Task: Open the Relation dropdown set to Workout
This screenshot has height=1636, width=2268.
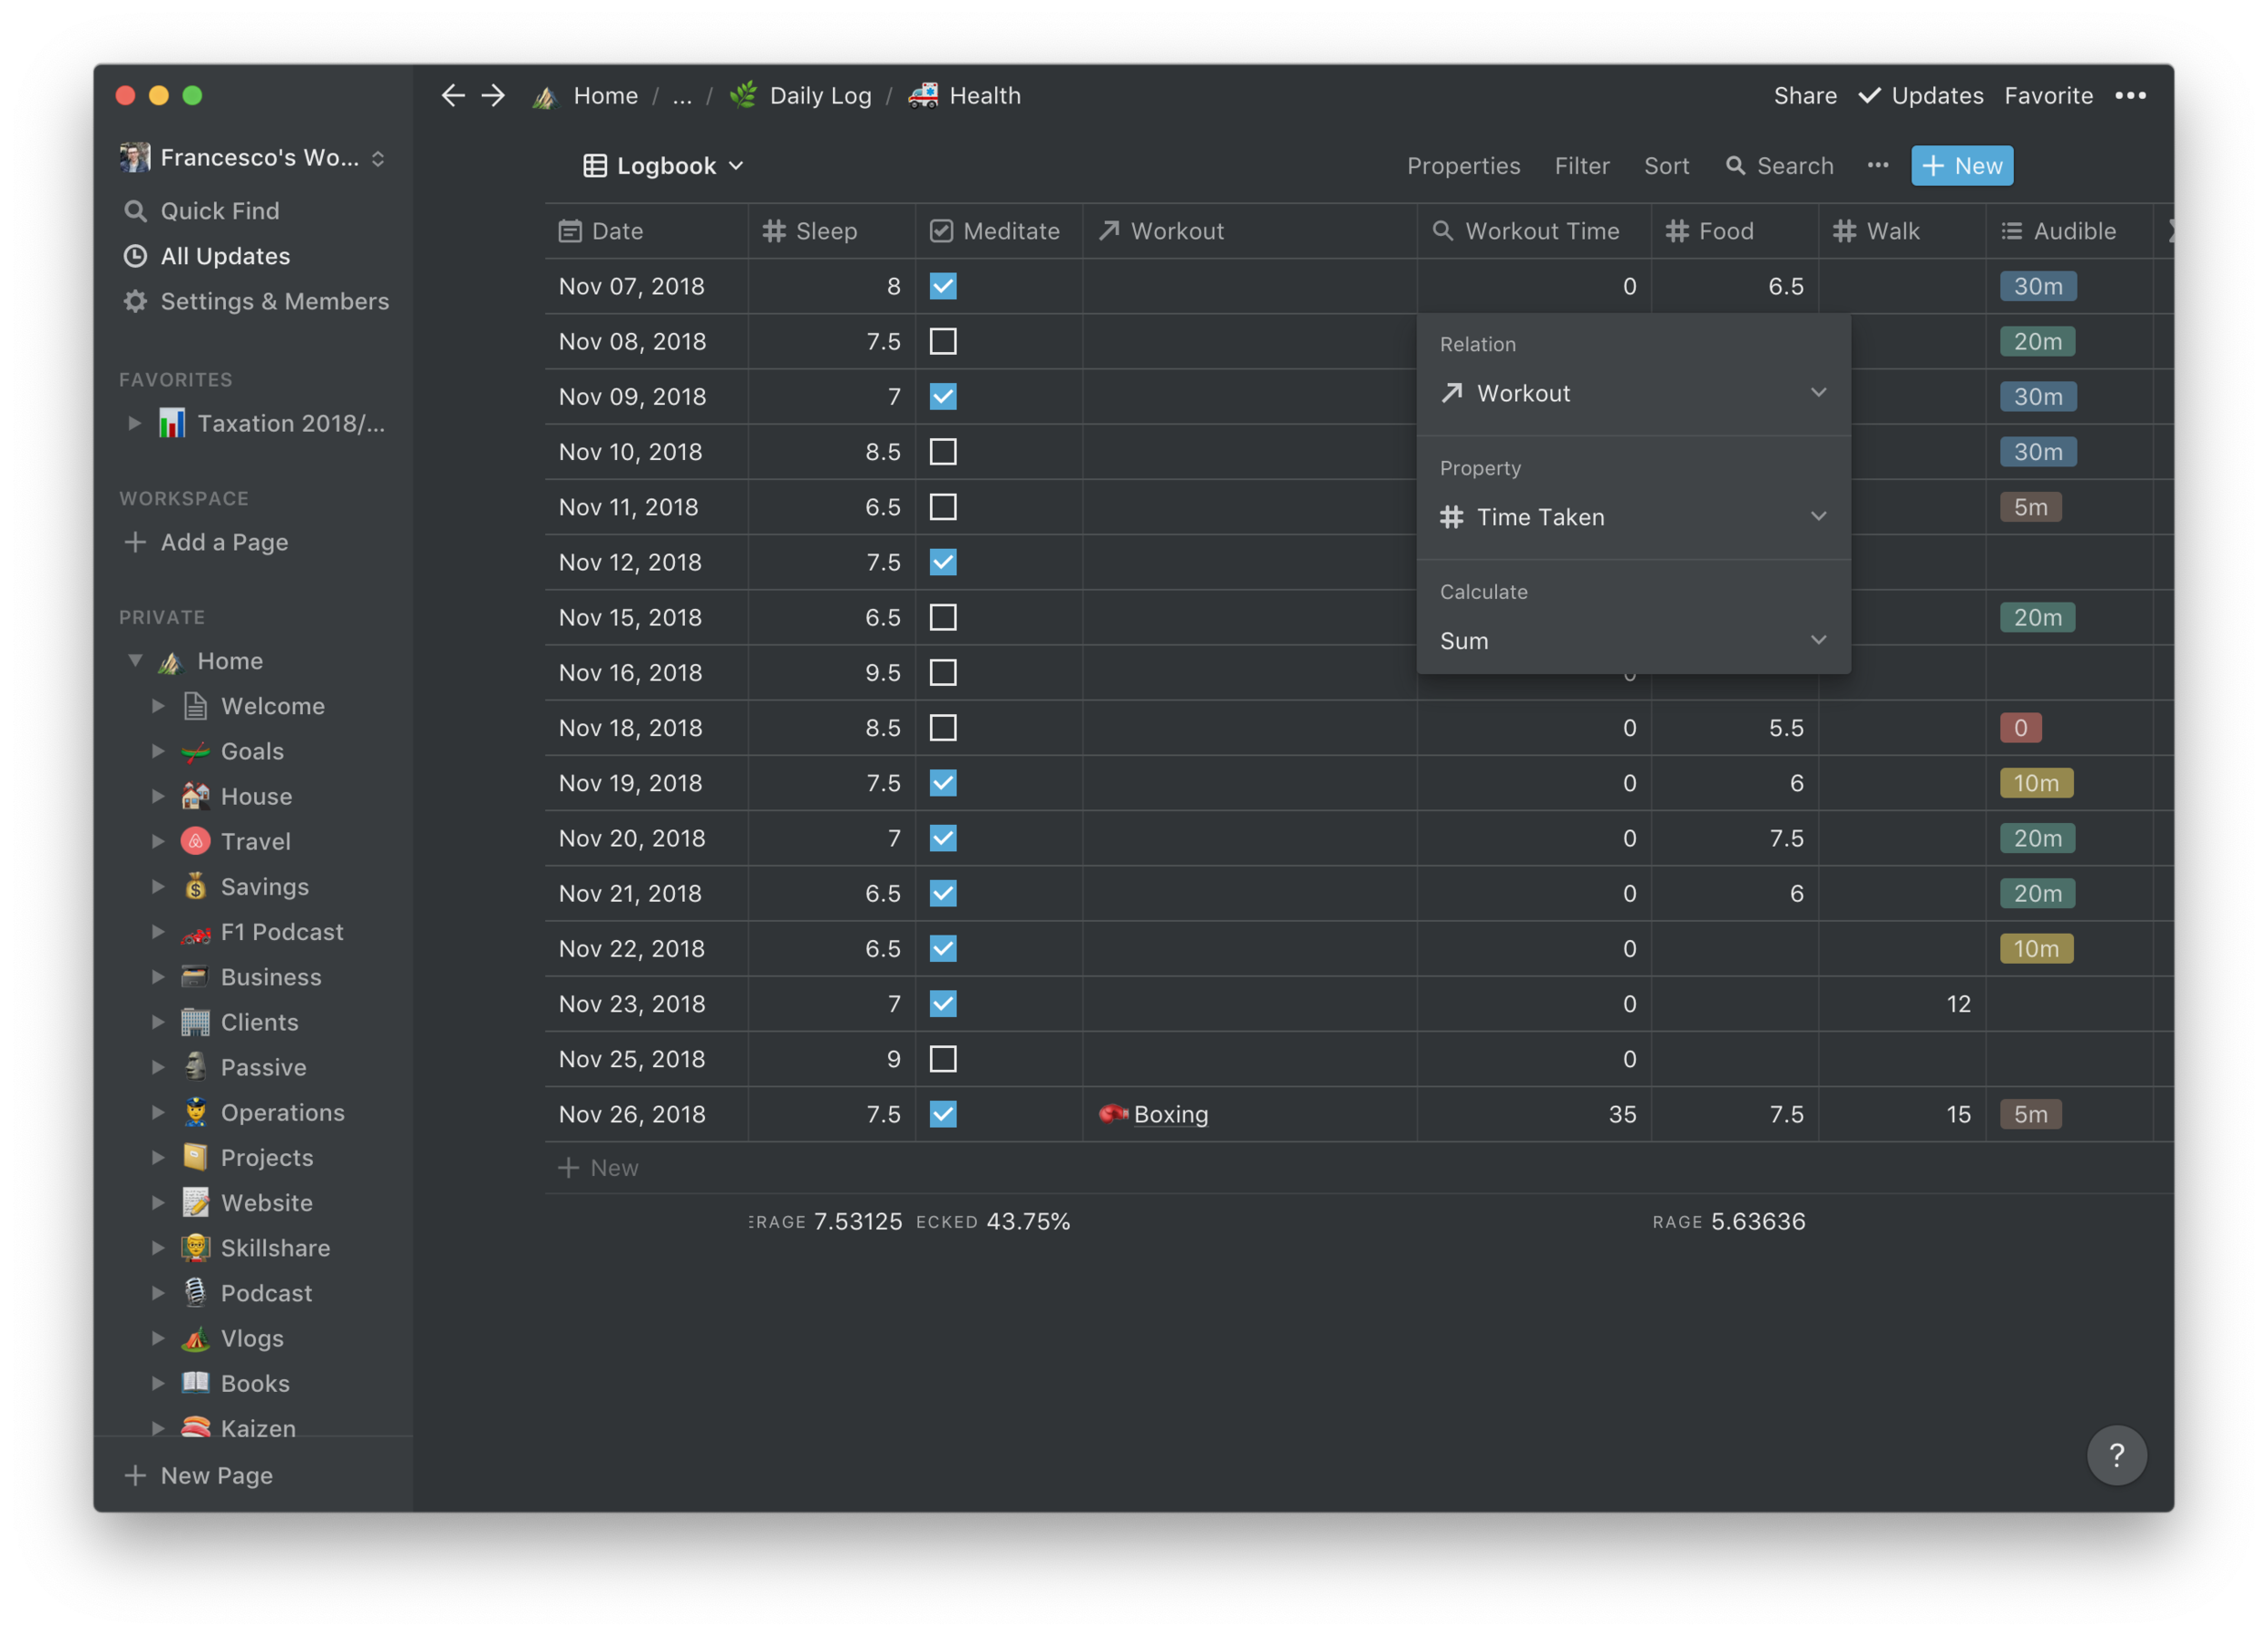Action: [x=1633, y=393]
